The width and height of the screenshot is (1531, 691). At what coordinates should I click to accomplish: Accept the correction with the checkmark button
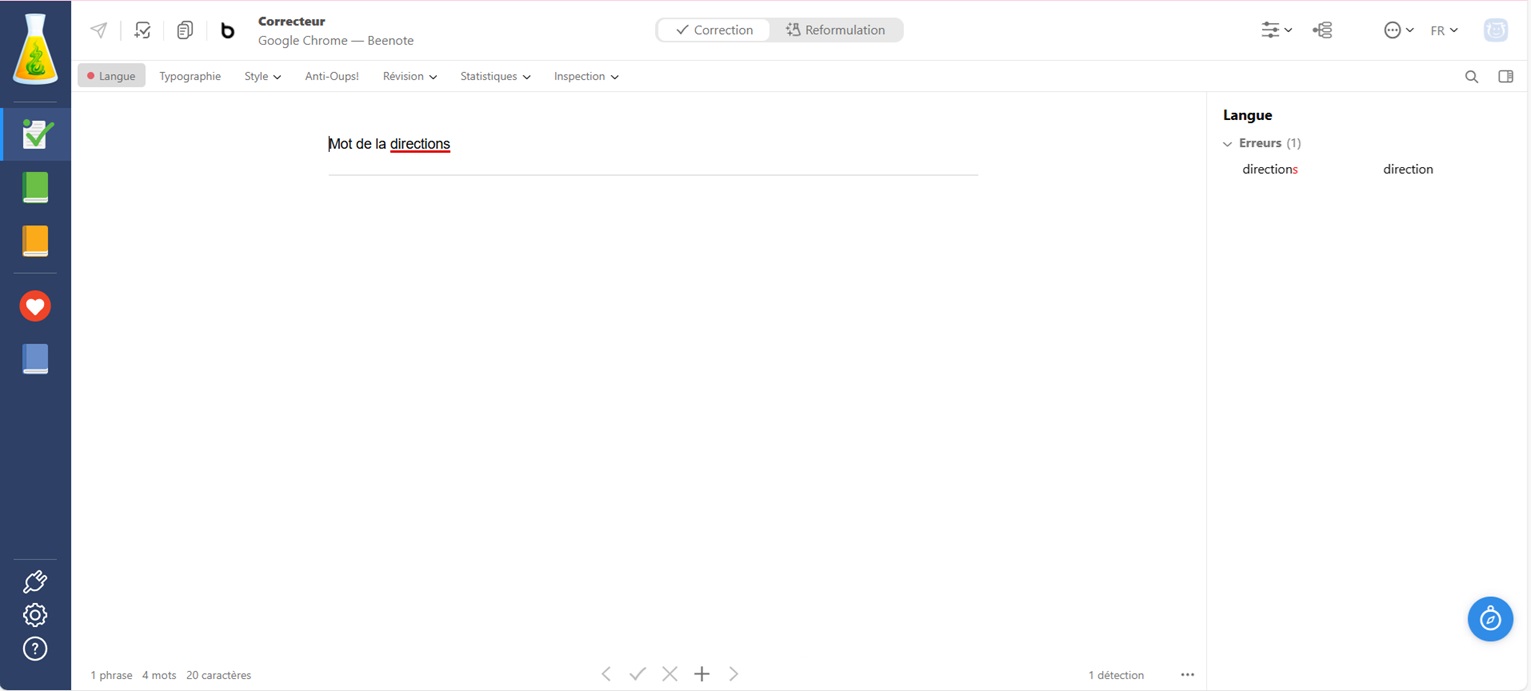[x=638, y=674]
